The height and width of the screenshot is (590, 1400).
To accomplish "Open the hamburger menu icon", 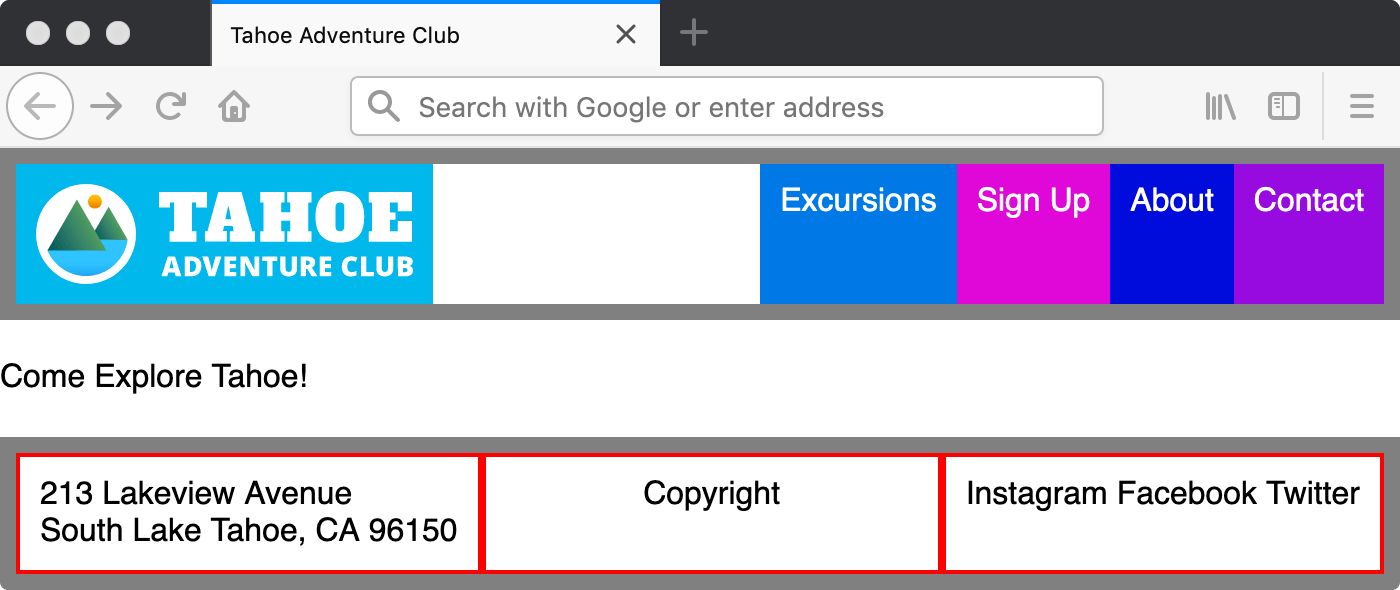I will (x=1360, y=106).
